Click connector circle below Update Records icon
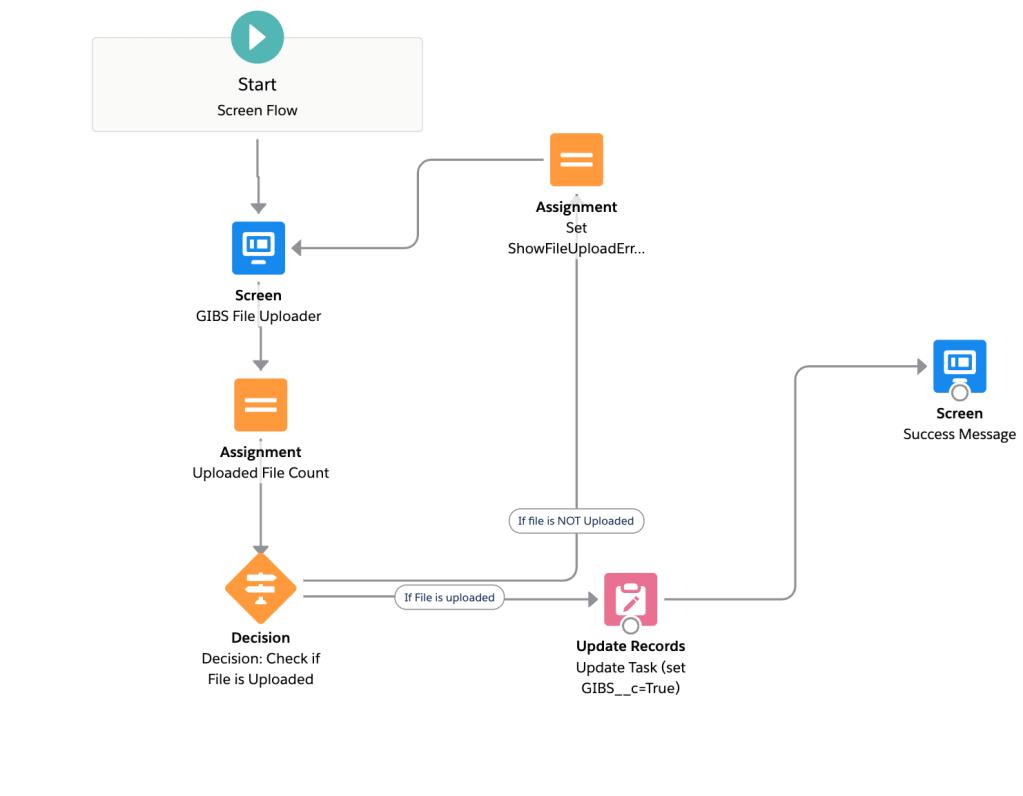1023x796 pixels. [x=630, y=626]
